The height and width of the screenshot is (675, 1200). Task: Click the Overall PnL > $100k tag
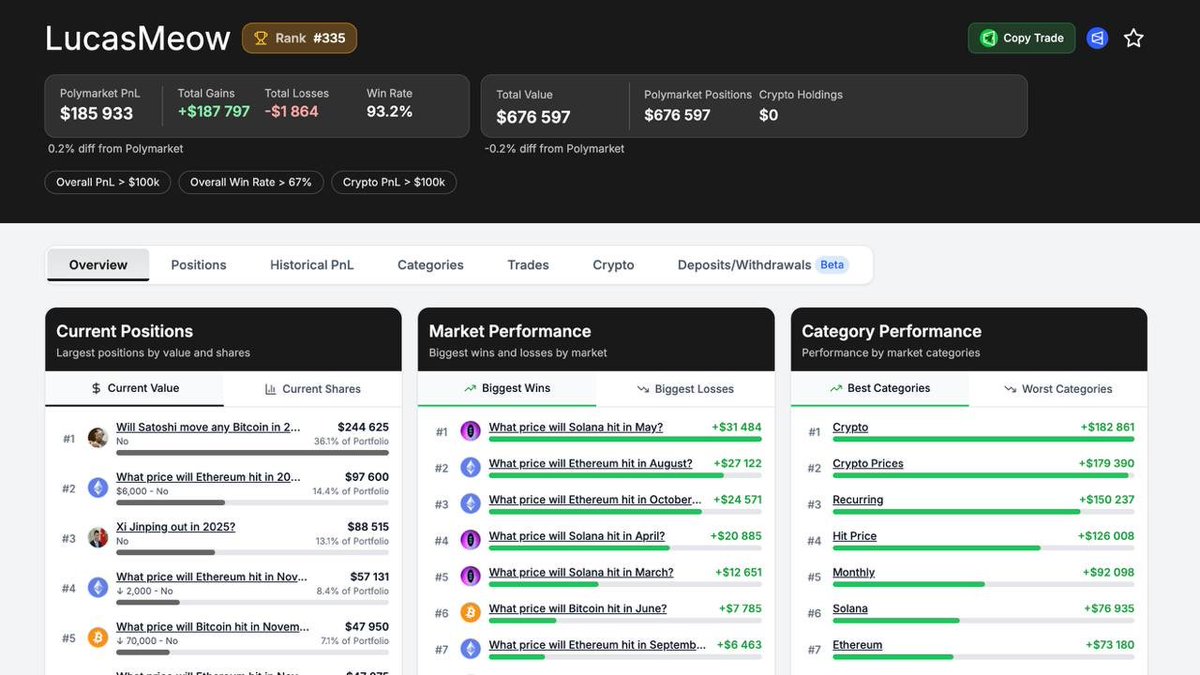(x=108, y=182)
